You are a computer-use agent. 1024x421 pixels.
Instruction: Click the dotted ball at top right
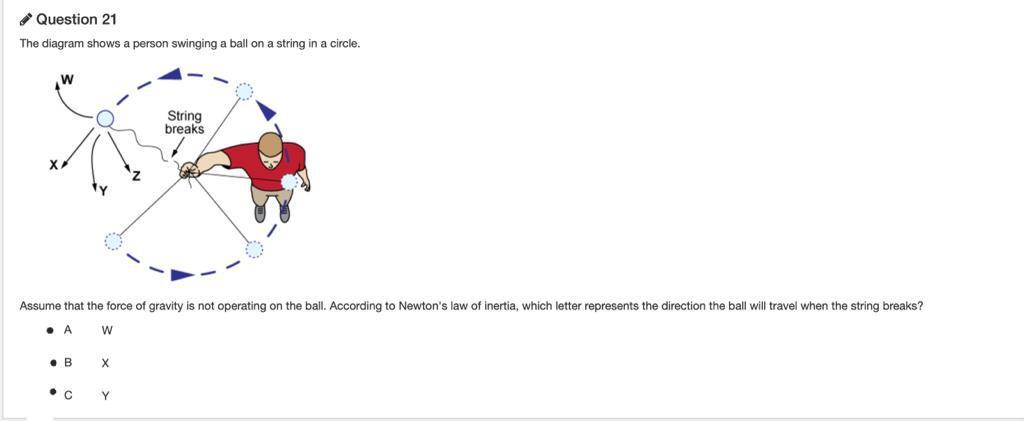244,91
